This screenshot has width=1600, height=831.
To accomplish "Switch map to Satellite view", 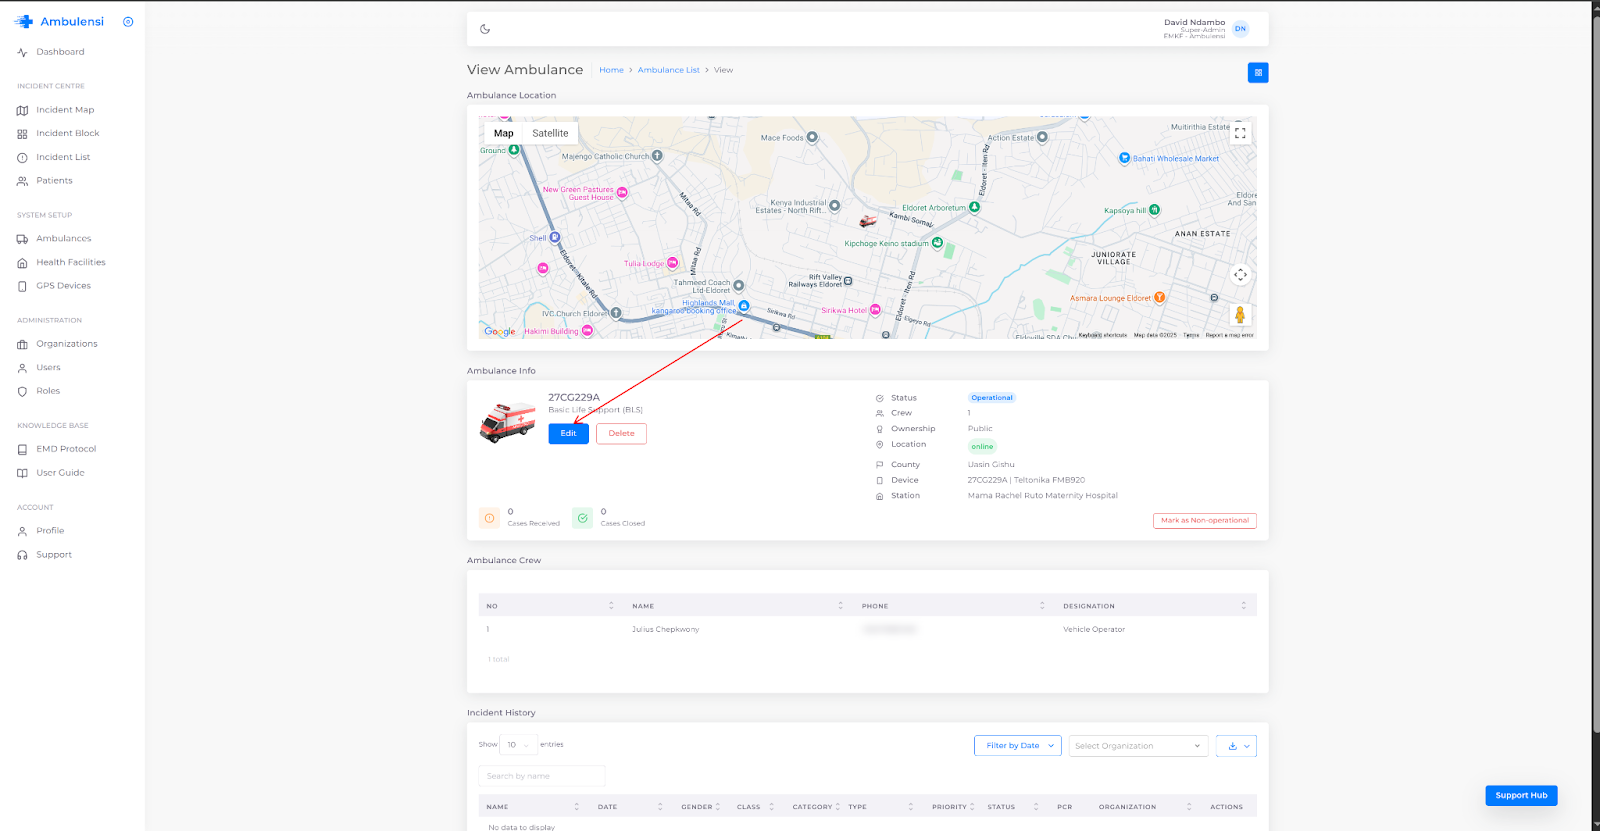I will (x=550, y=133).
